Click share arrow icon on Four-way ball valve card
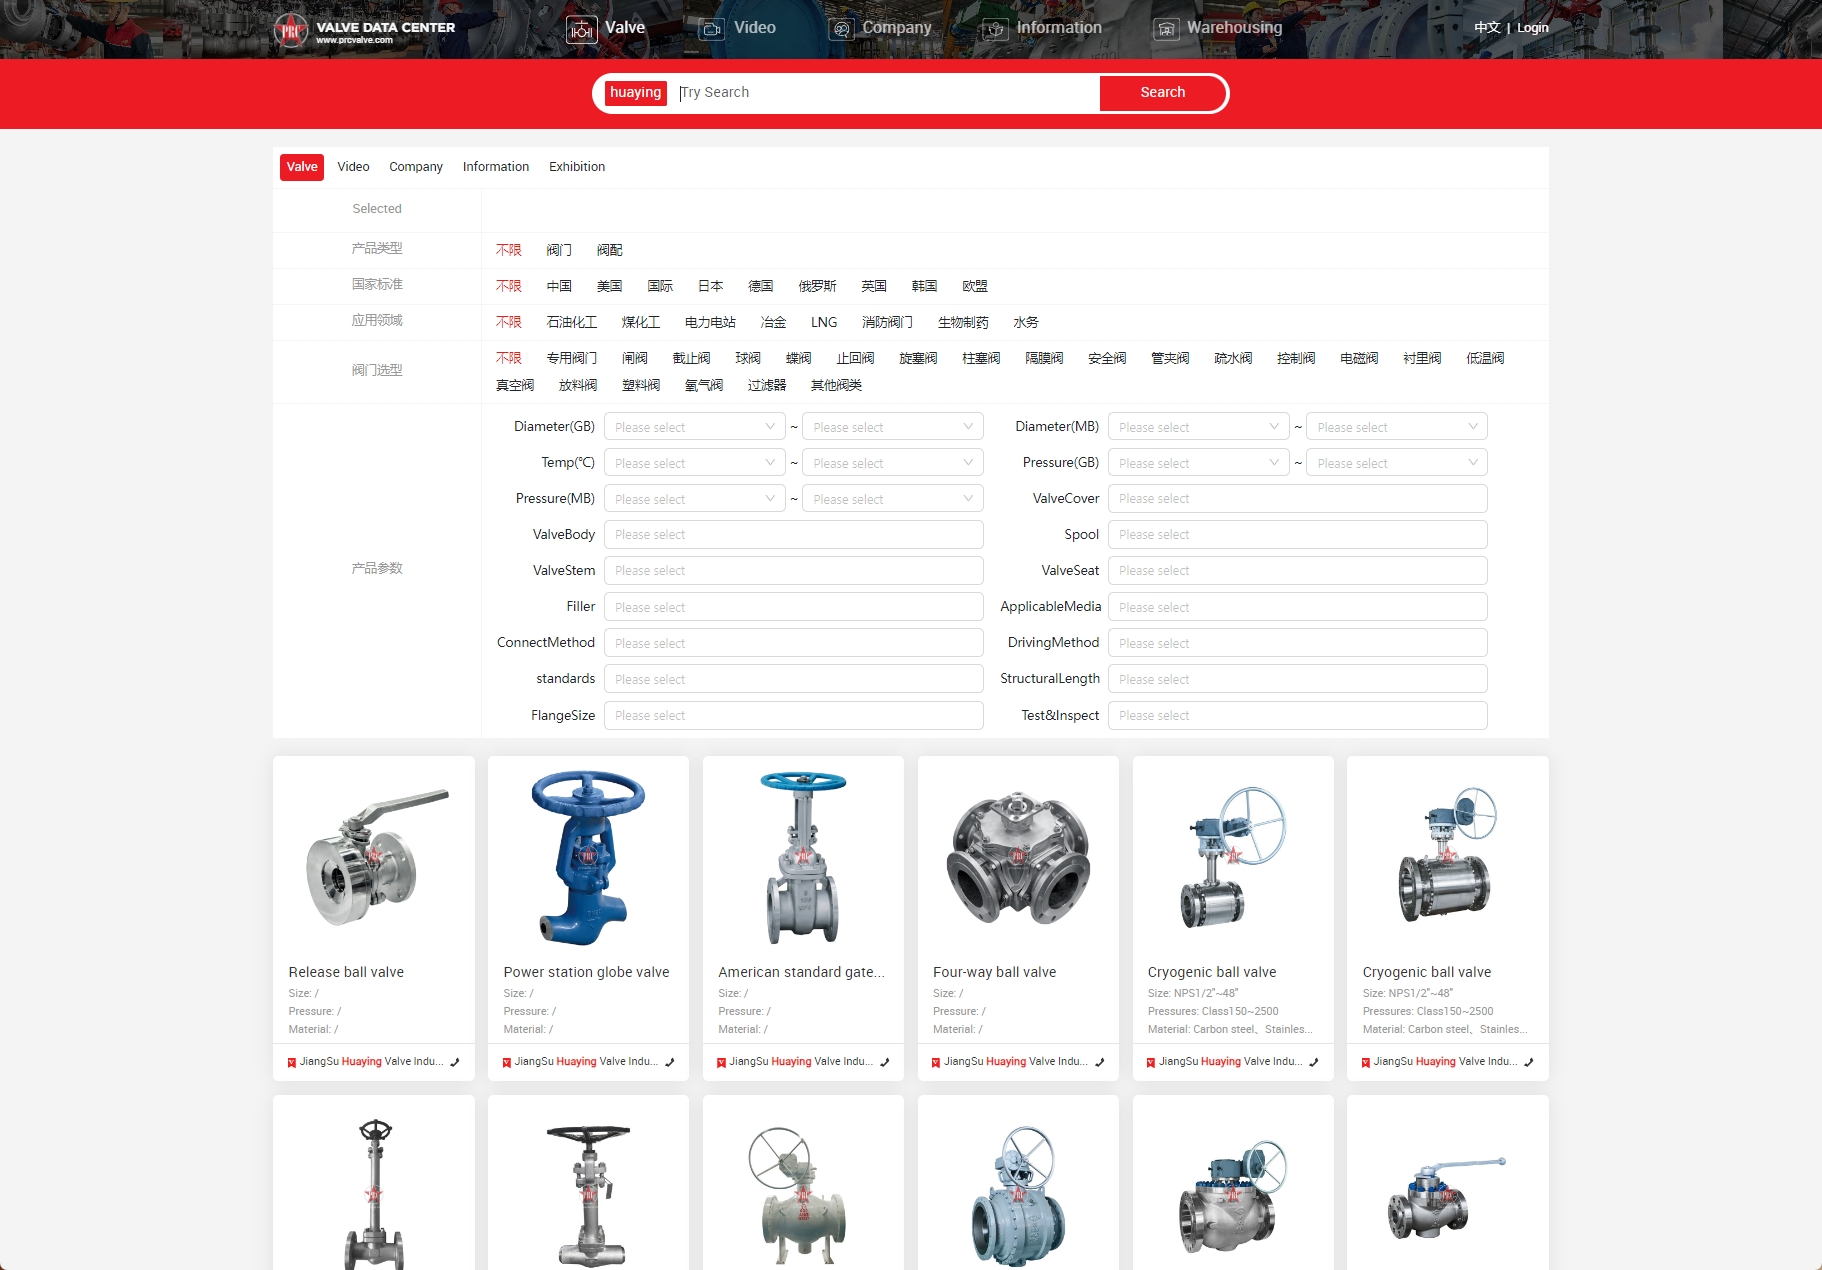 pos(1099,1062)
